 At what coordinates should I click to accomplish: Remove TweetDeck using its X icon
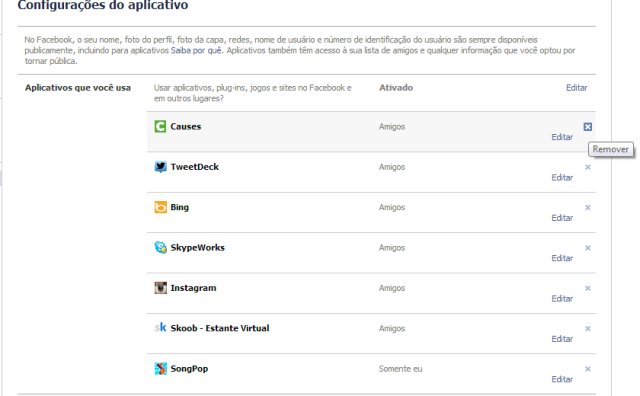click(x=587, y=167)
